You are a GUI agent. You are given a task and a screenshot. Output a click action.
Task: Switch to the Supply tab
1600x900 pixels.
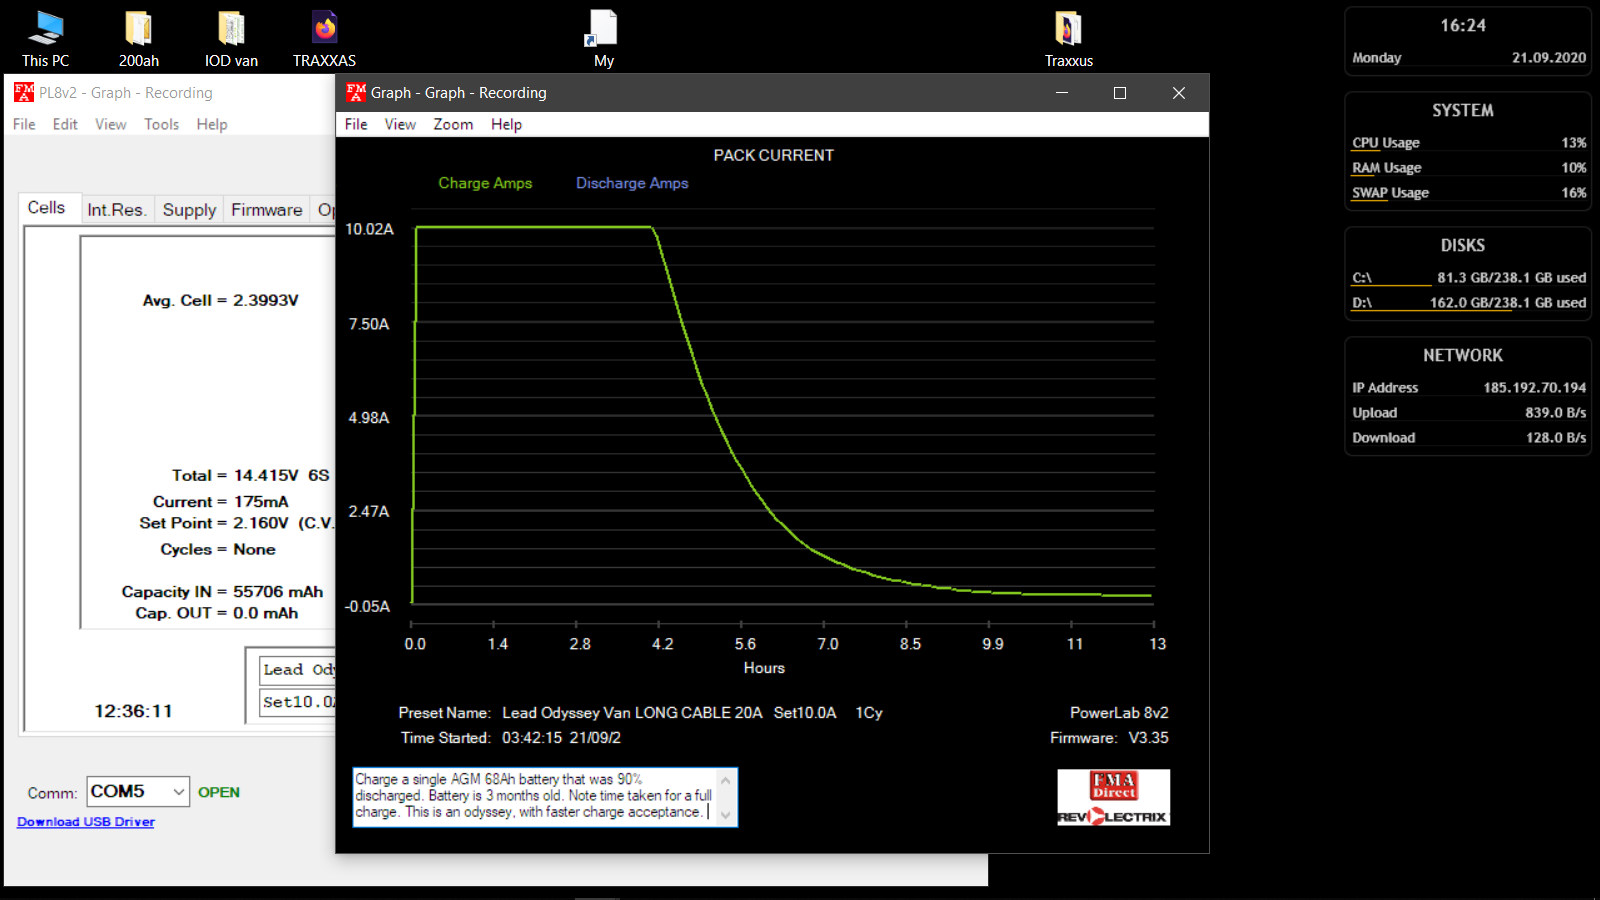click(189, 210)
